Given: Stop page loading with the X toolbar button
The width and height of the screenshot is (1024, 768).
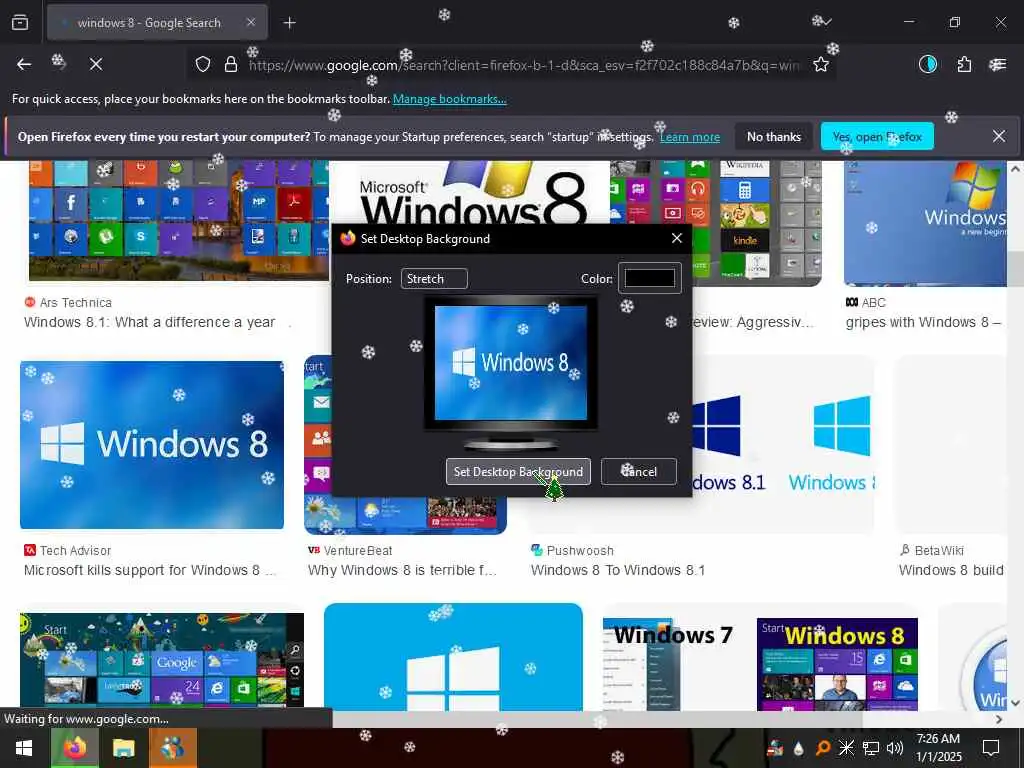Looking at the screenshot, I should [96, 64].
